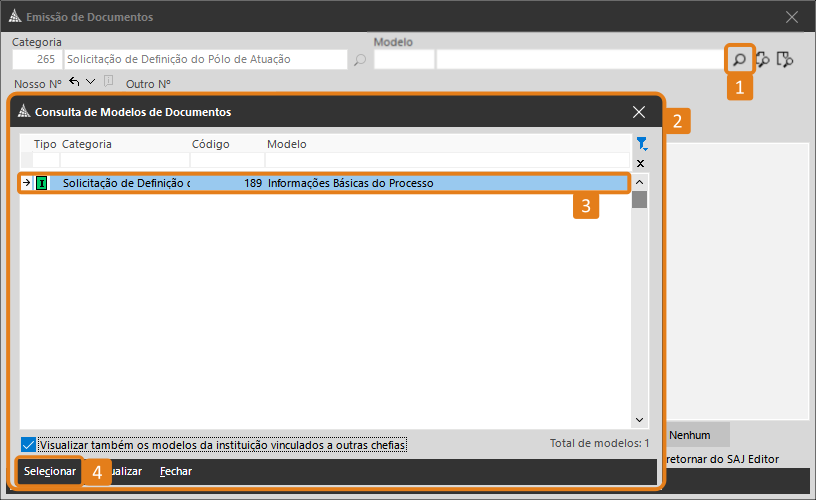816x500 pixels.
Task: Select the Informações Básicas do Processo row
Action: click(x=350, y=183)
